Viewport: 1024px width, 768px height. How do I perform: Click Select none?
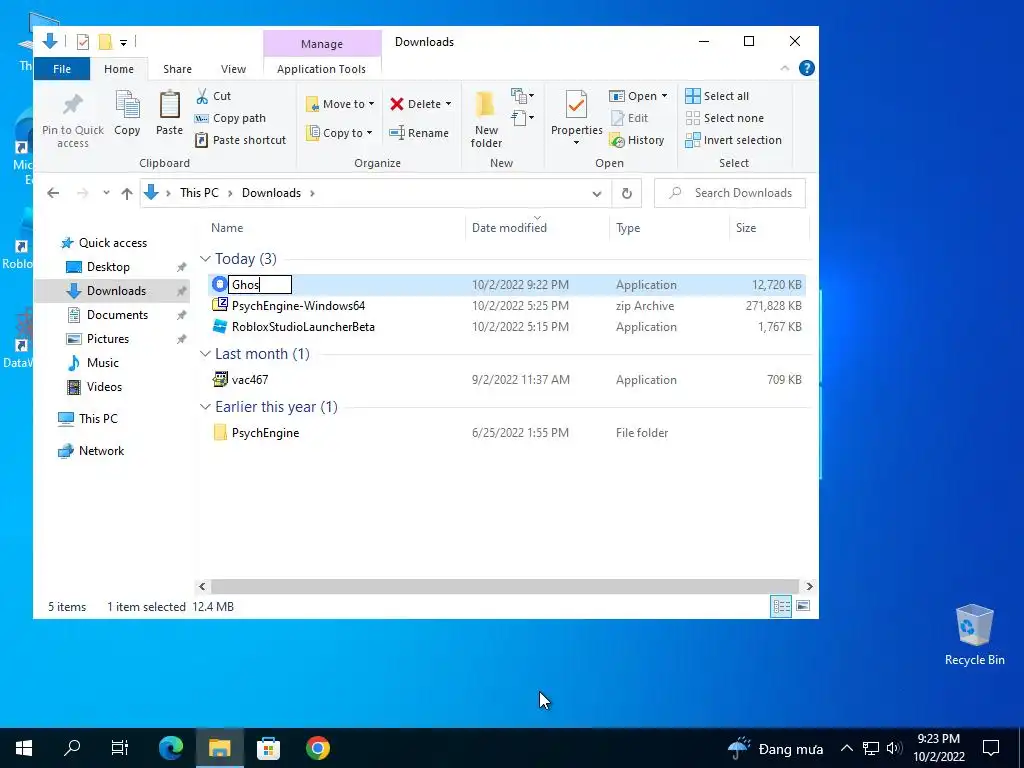click(724, 118)
